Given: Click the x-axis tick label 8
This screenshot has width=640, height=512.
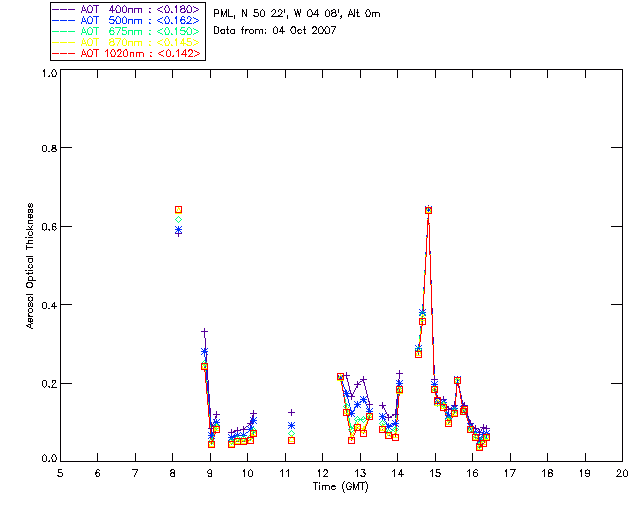Looking at the screenshot, I should click(x=173, y=473).
